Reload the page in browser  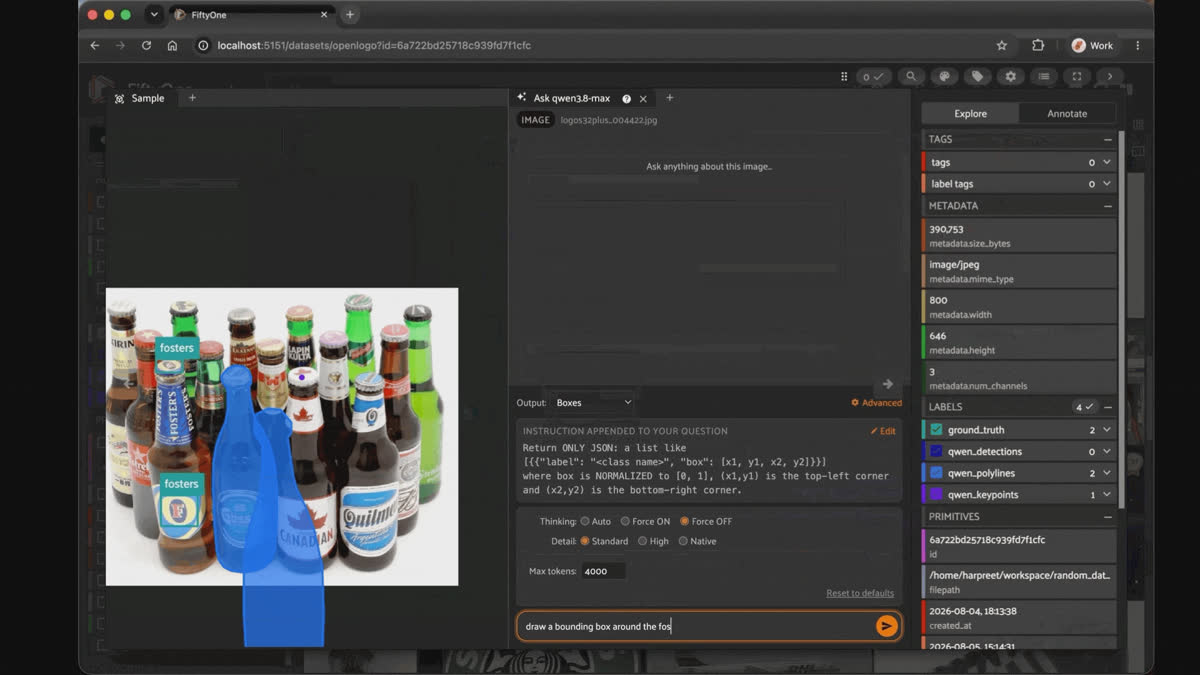(x=146, y=45)
